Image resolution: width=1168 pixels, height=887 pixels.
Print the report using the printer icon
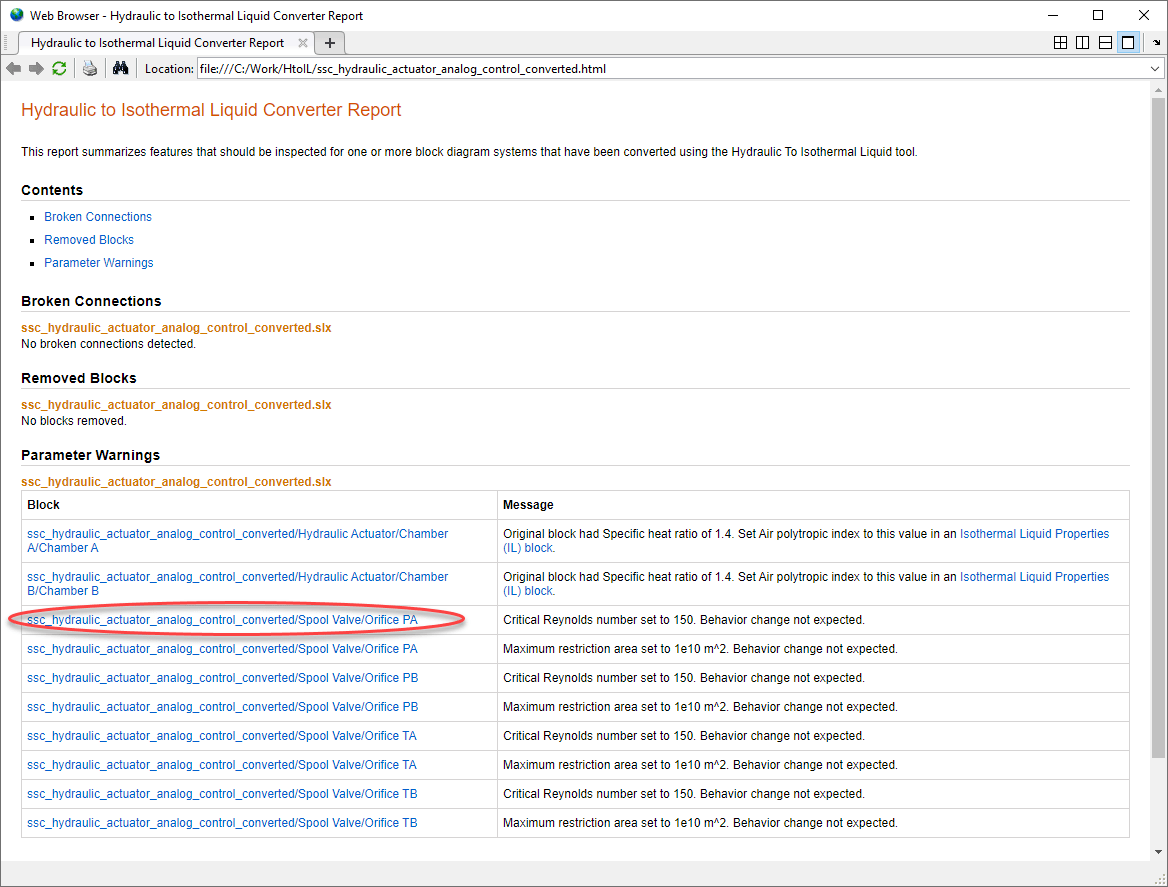pyautogui.click(x=90, y=69)
